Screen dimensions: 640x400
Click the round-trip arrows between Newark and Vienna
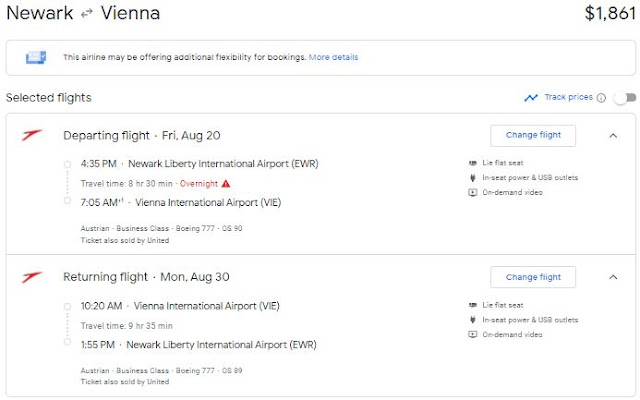click(x=85, y=15)
